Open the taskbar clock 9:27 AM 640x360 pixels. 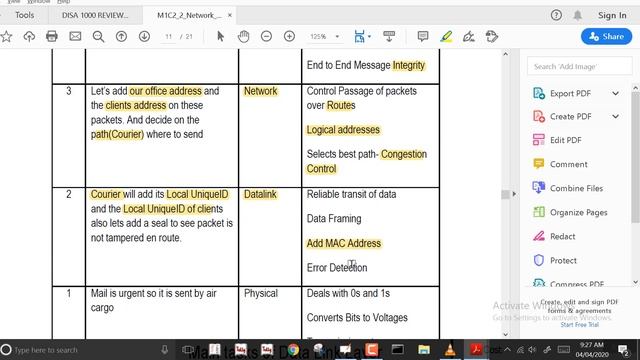tap(592, 350)
